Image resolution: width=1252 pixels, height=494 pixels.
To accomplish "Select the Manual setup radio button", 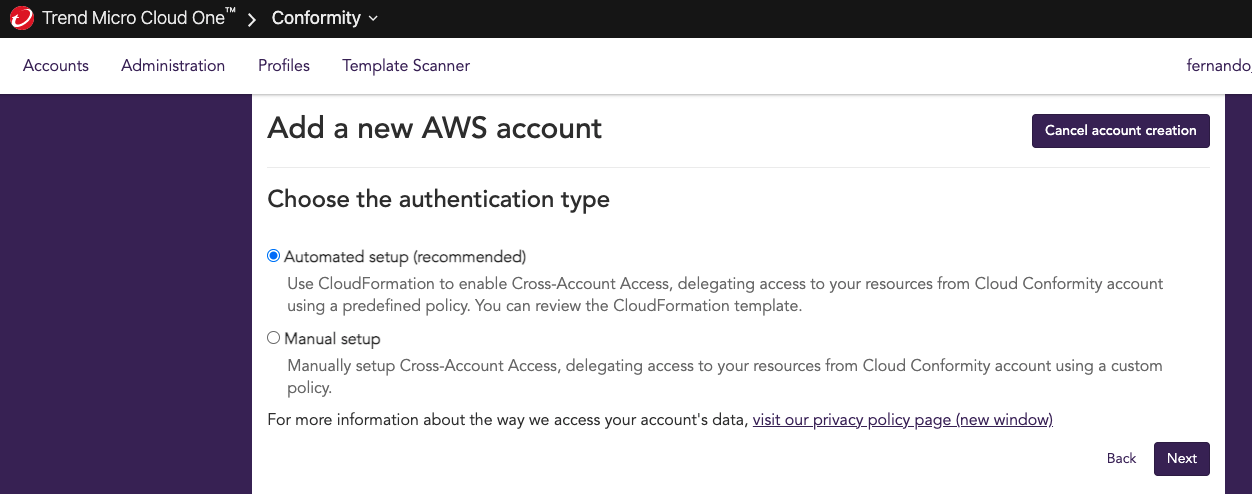I will pyautogui.click(x=274, y=338).
